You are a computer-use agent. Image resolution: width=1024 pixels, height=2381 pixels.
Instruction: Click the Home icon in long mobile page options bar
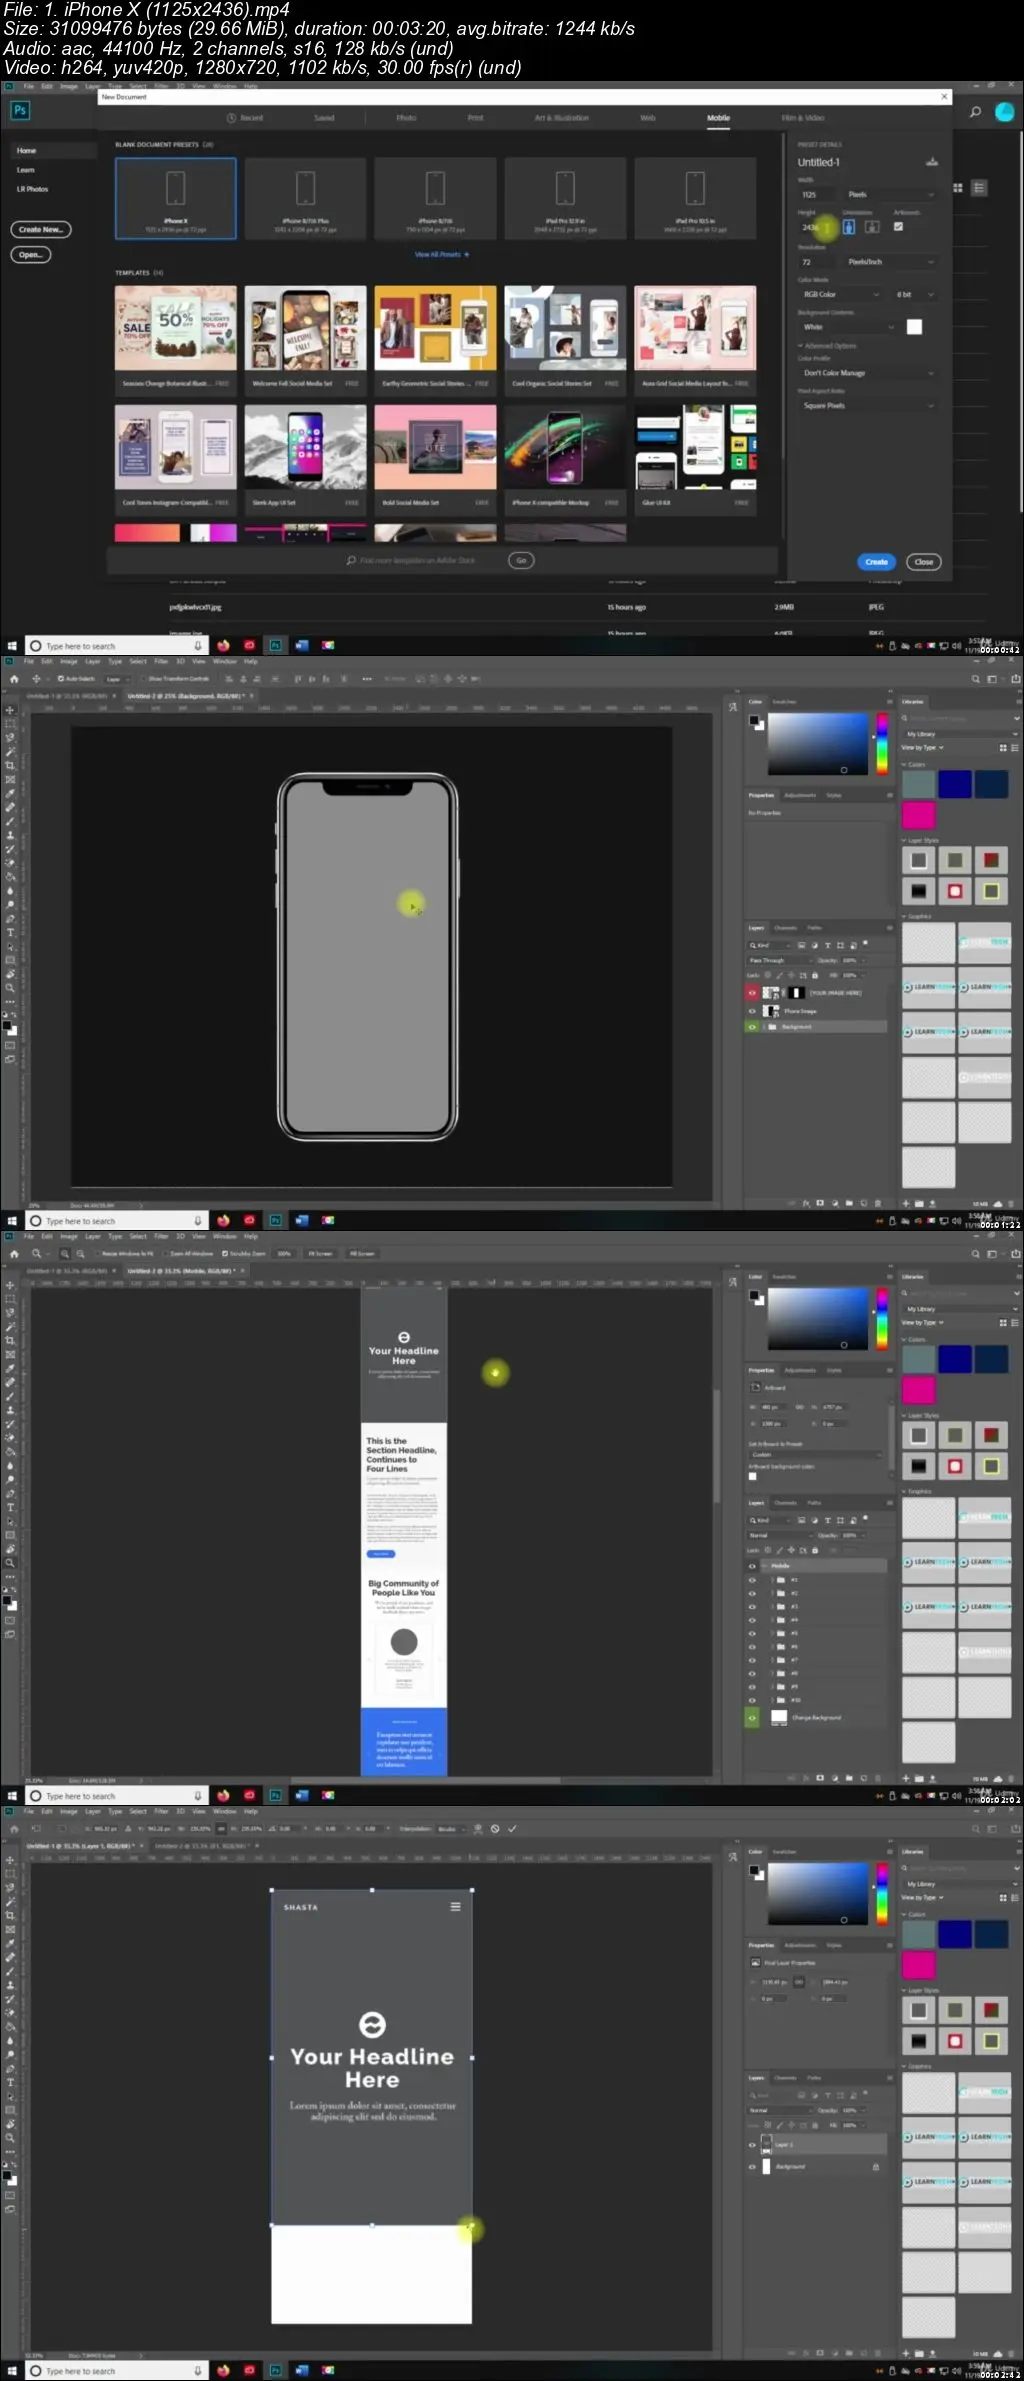[14, 1254]
